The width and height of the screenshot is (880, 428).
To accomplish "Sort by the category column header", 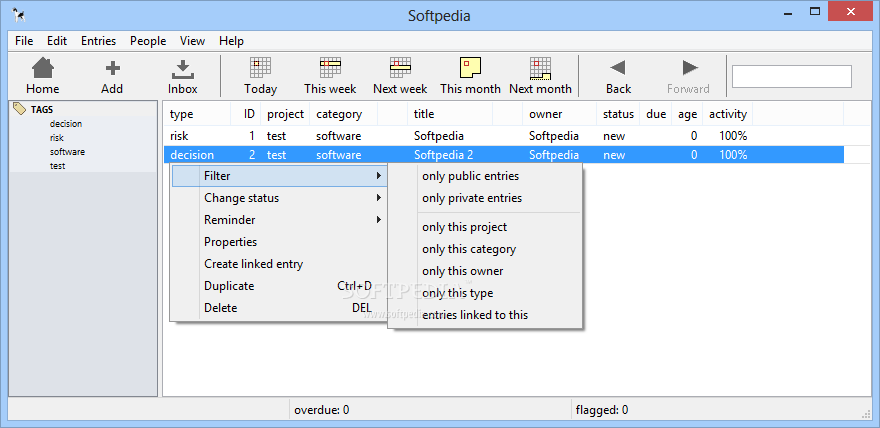I will pos(343,114).
